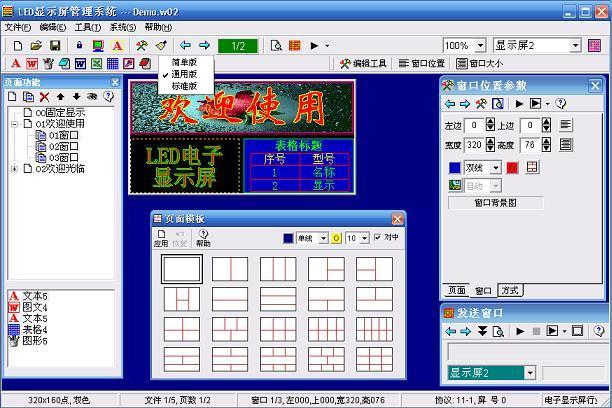612x408 pixels.
Task: Click the red delete icon in 页面功能 panel
Action: point(44,97)
